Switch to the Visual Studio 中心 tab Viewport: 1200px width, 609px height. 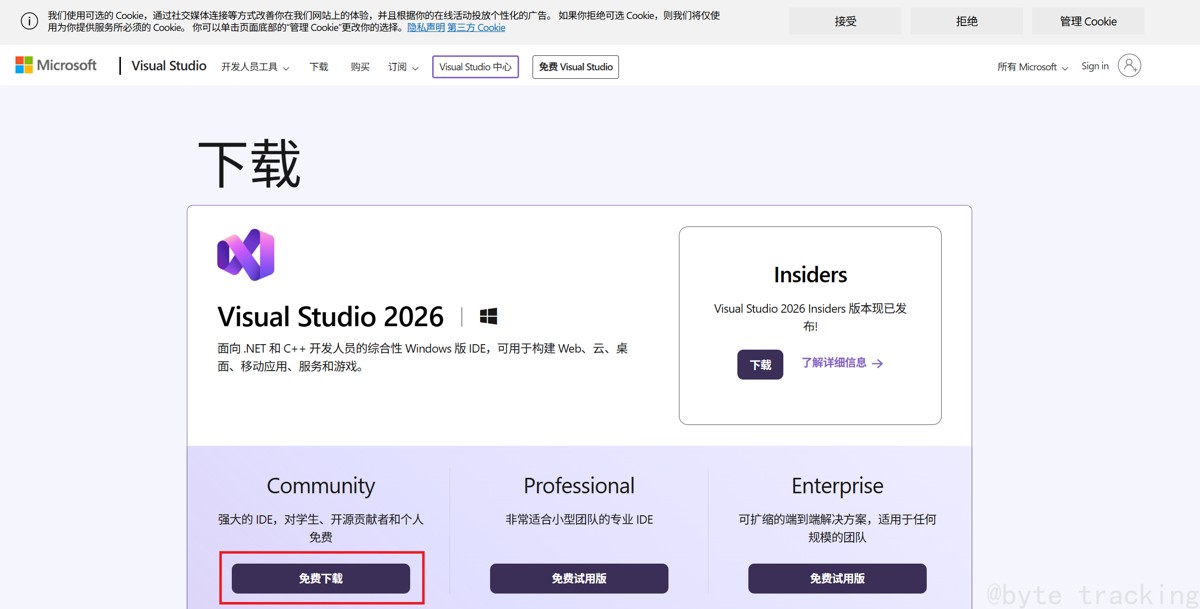[475, 66]
